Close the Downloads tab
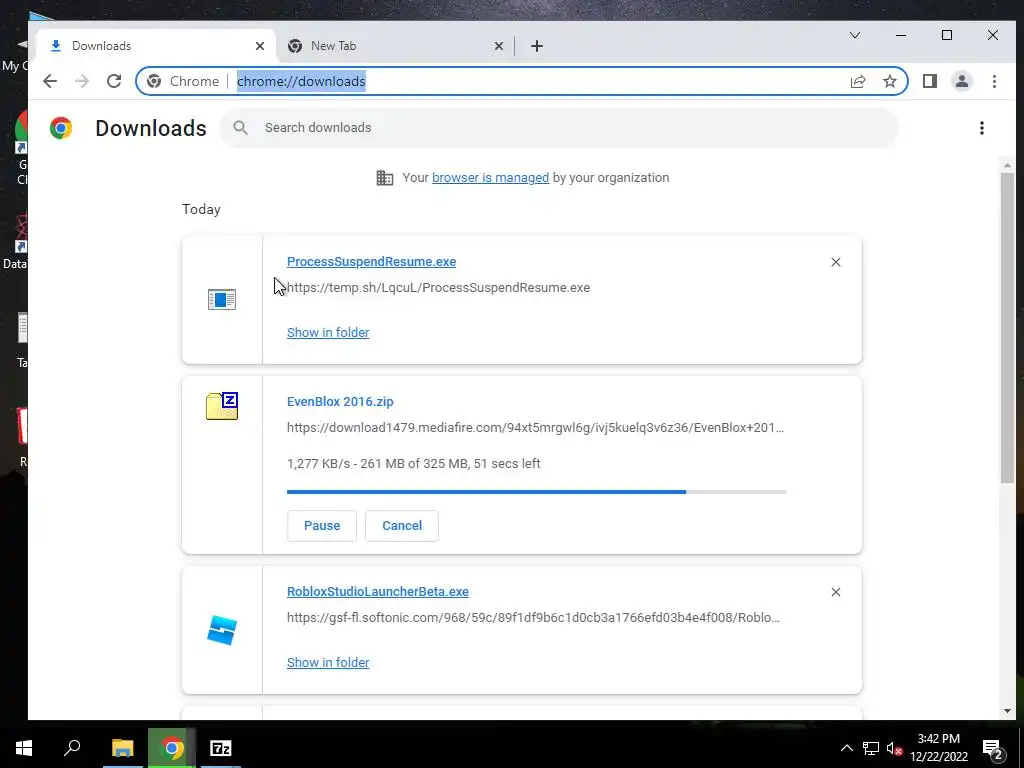 pyautogui.click(x=260, y=46)
